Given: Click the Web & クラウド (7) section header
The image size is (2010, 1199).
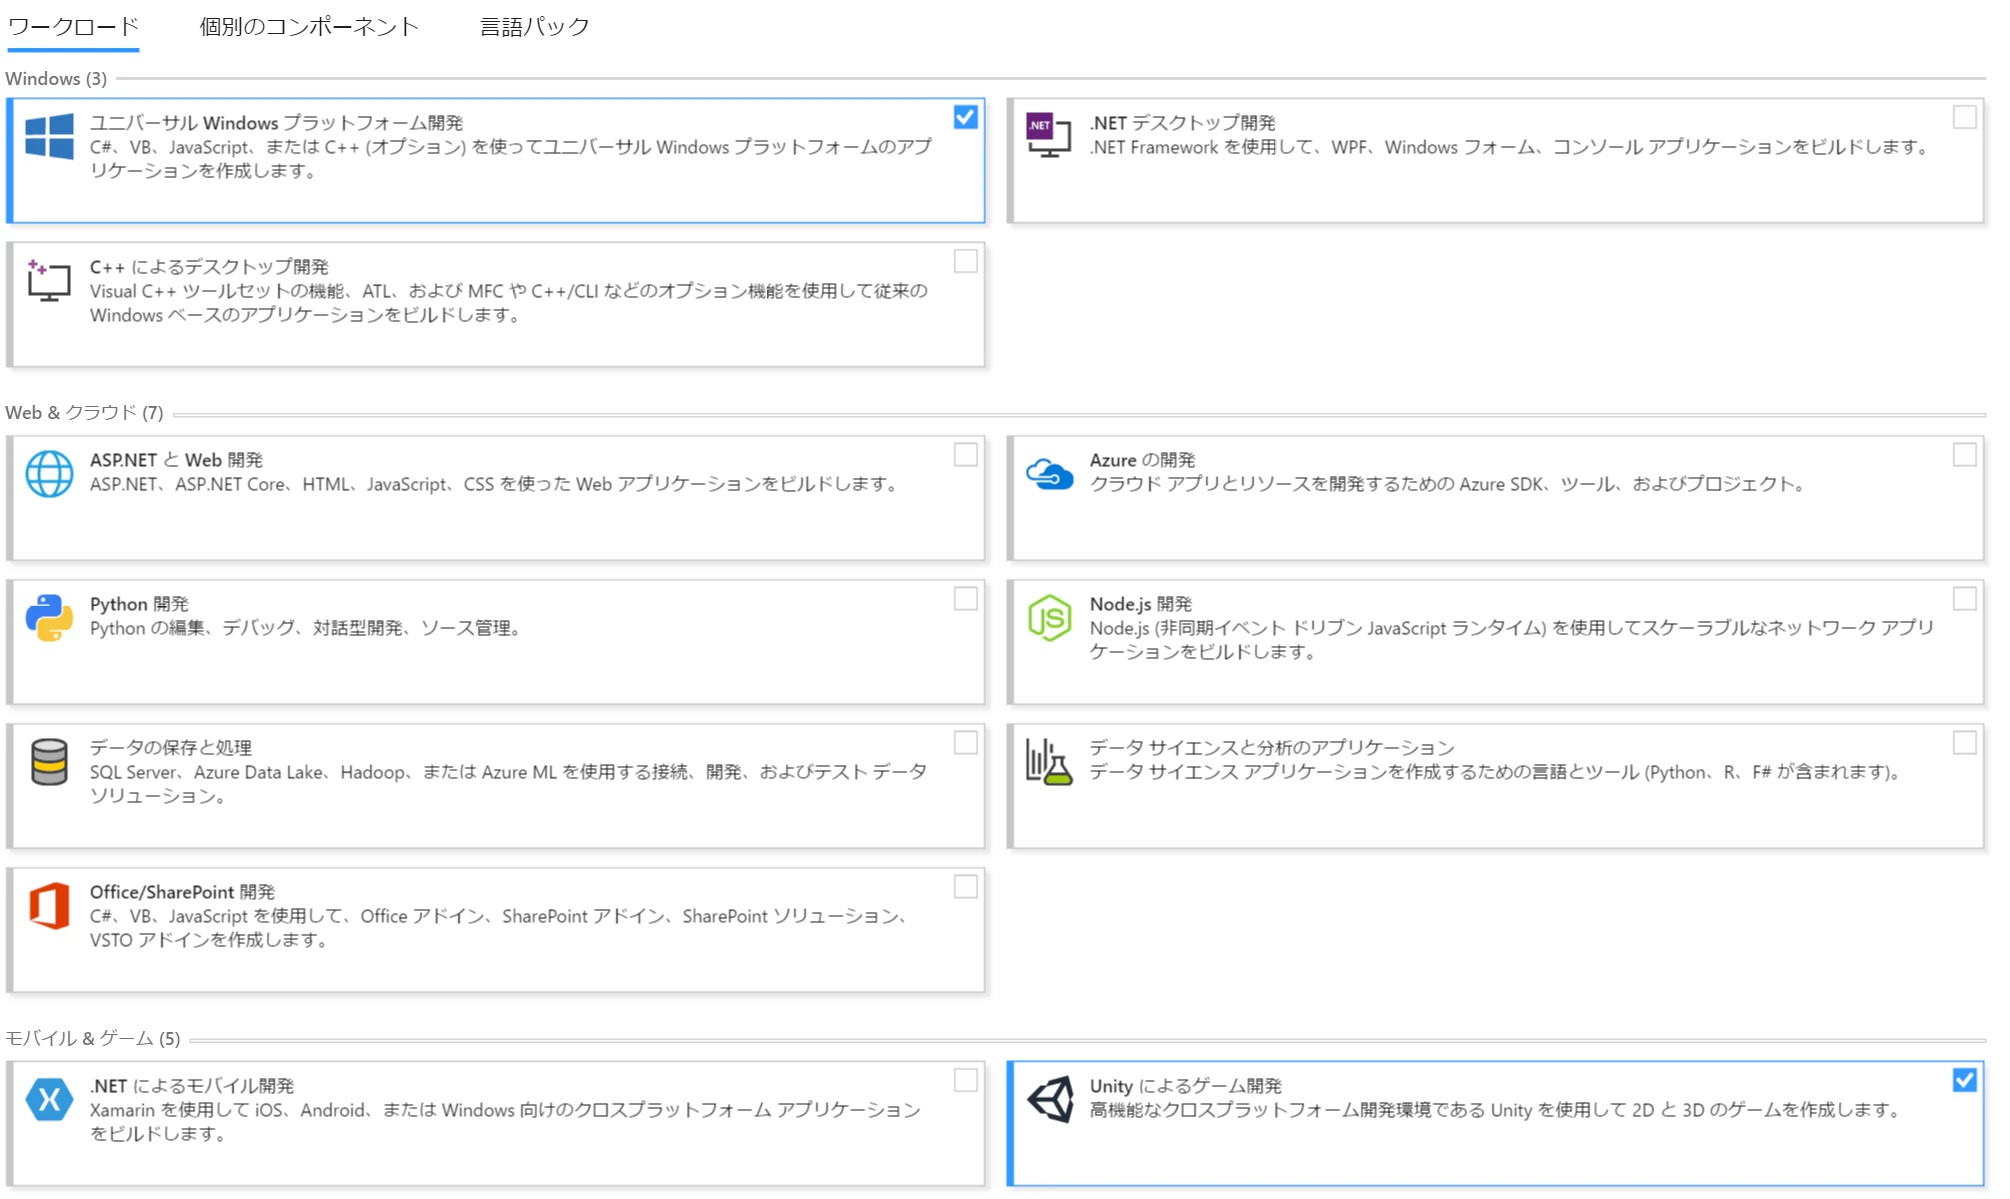Looking at the screenshot, I should coord(84,413).
